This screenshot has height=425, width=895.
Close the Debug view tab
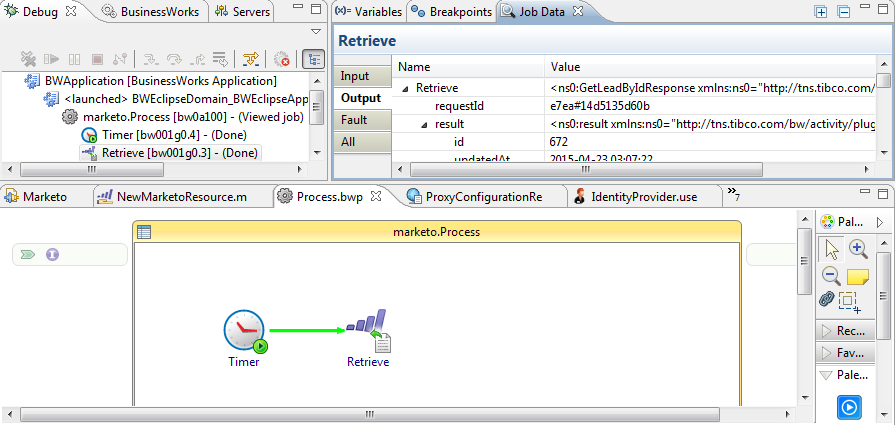pos(70,11)
